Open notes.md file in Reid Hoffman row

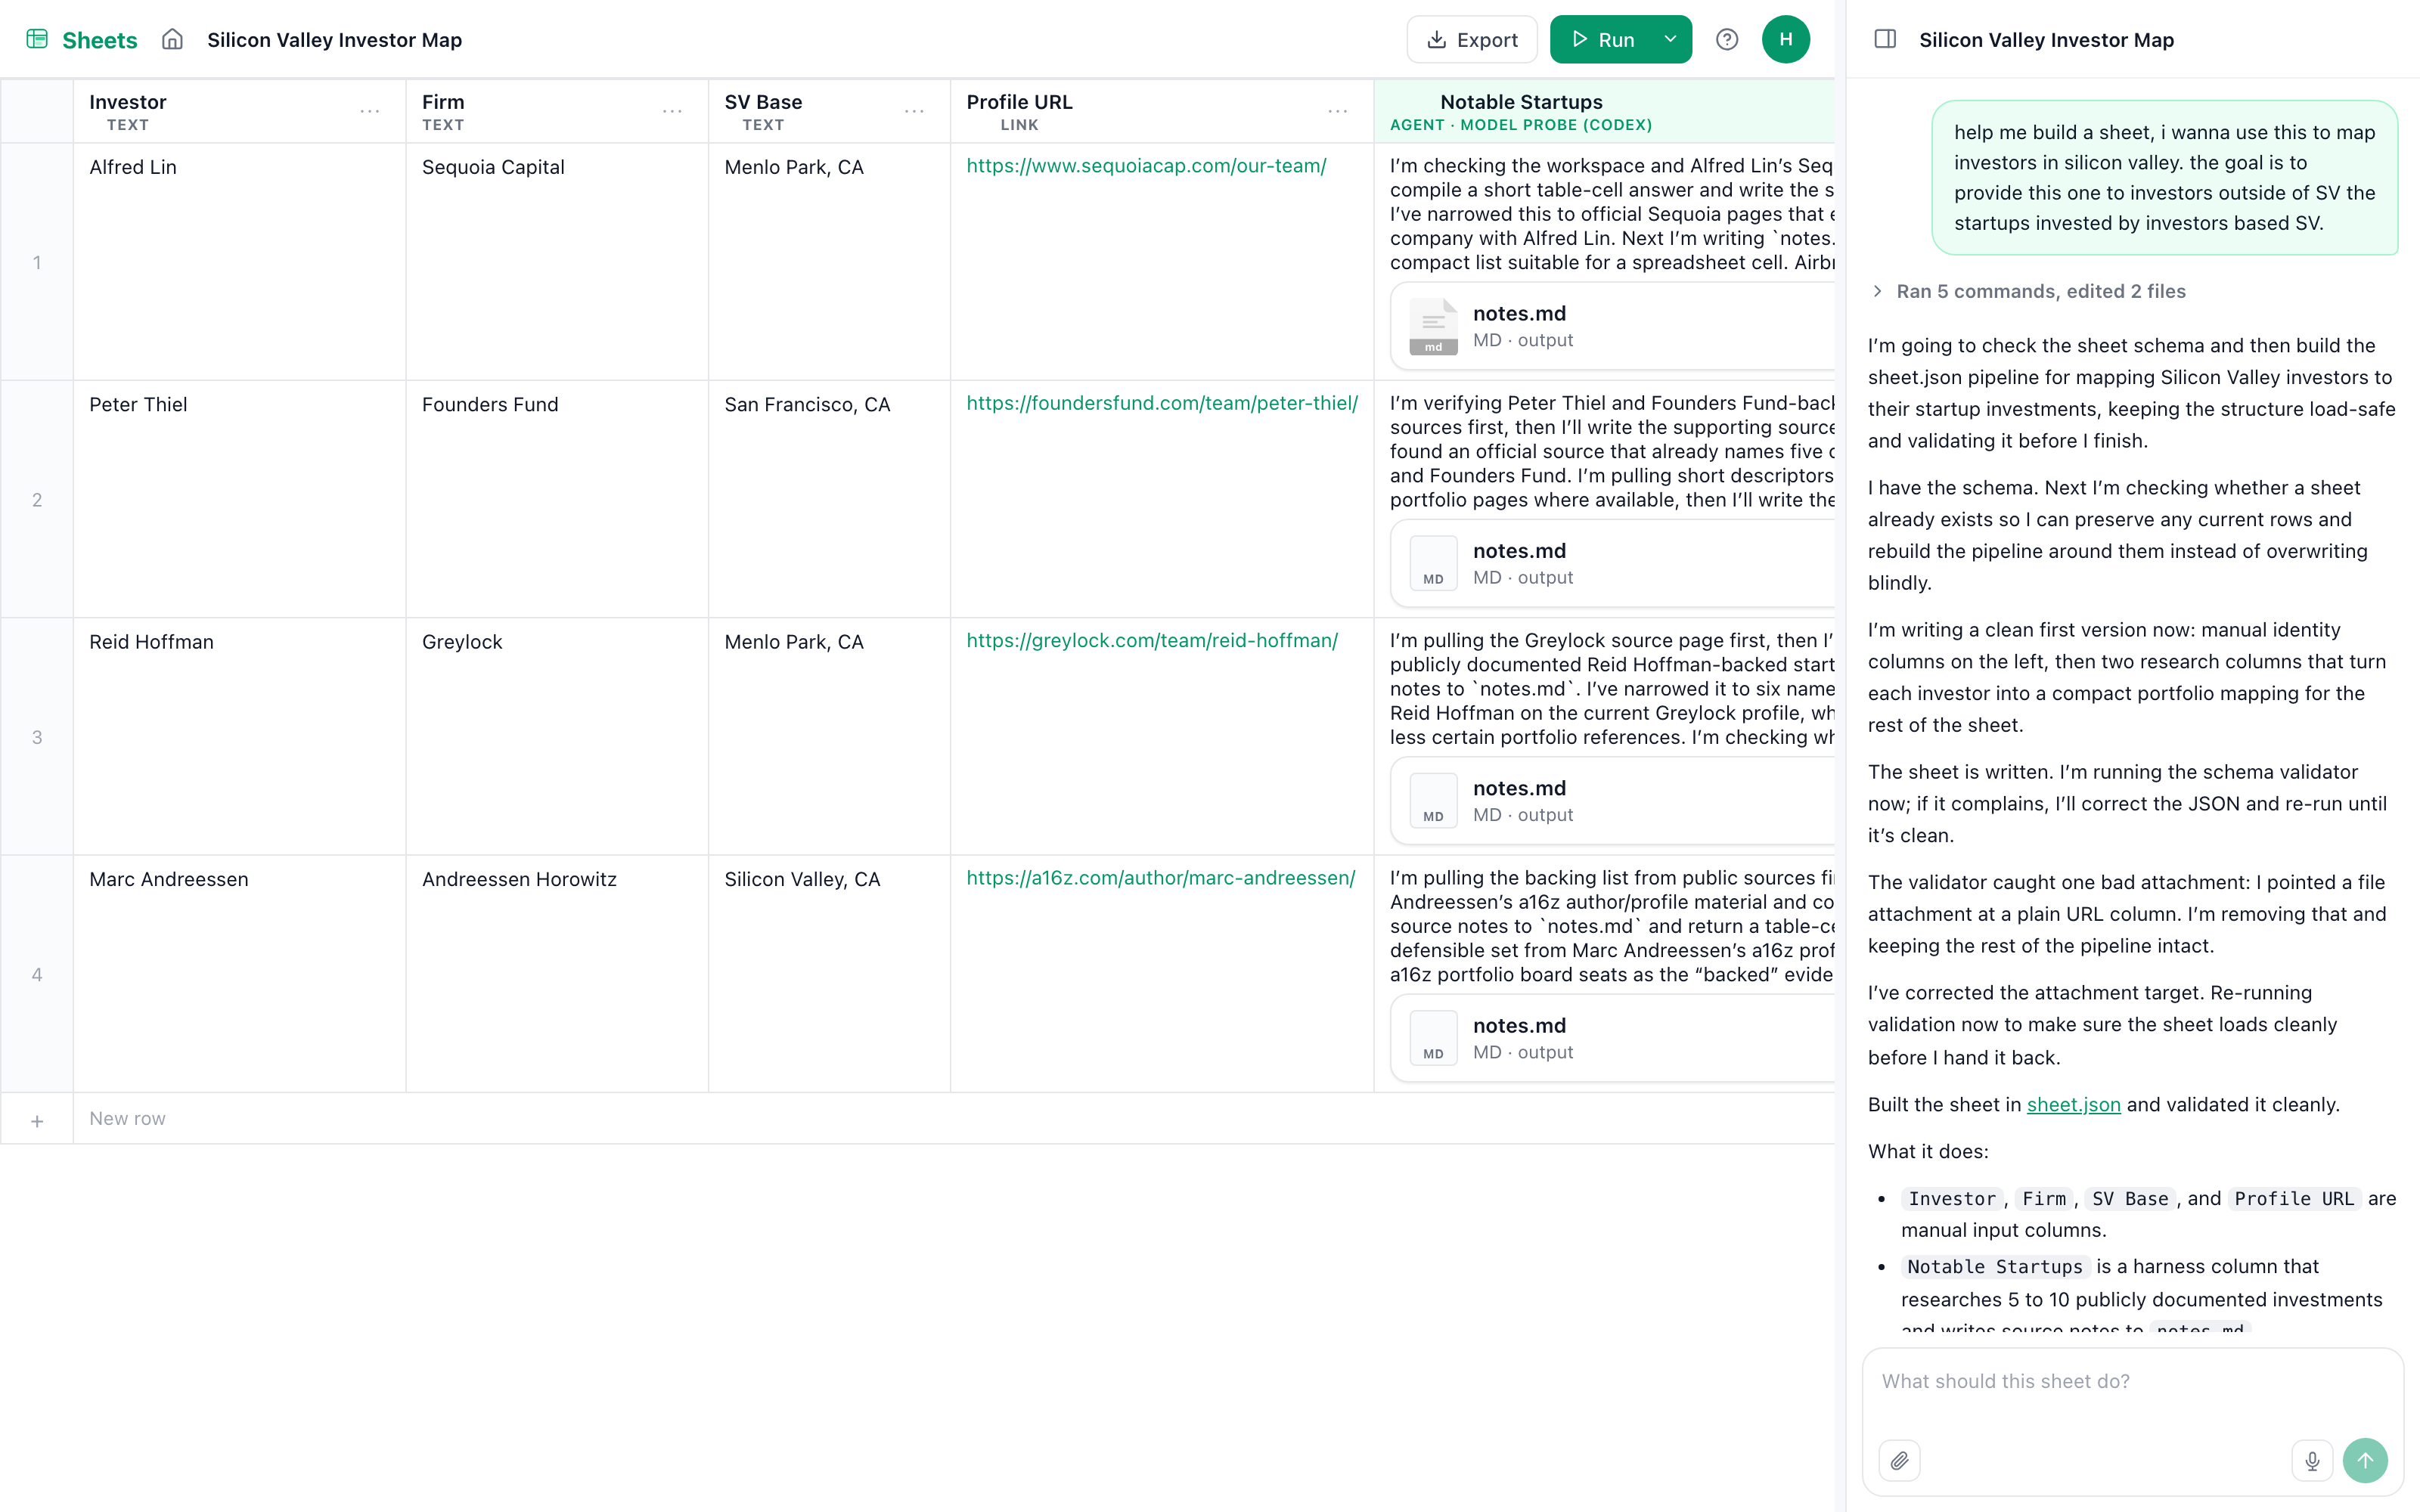coord(1612,800)
